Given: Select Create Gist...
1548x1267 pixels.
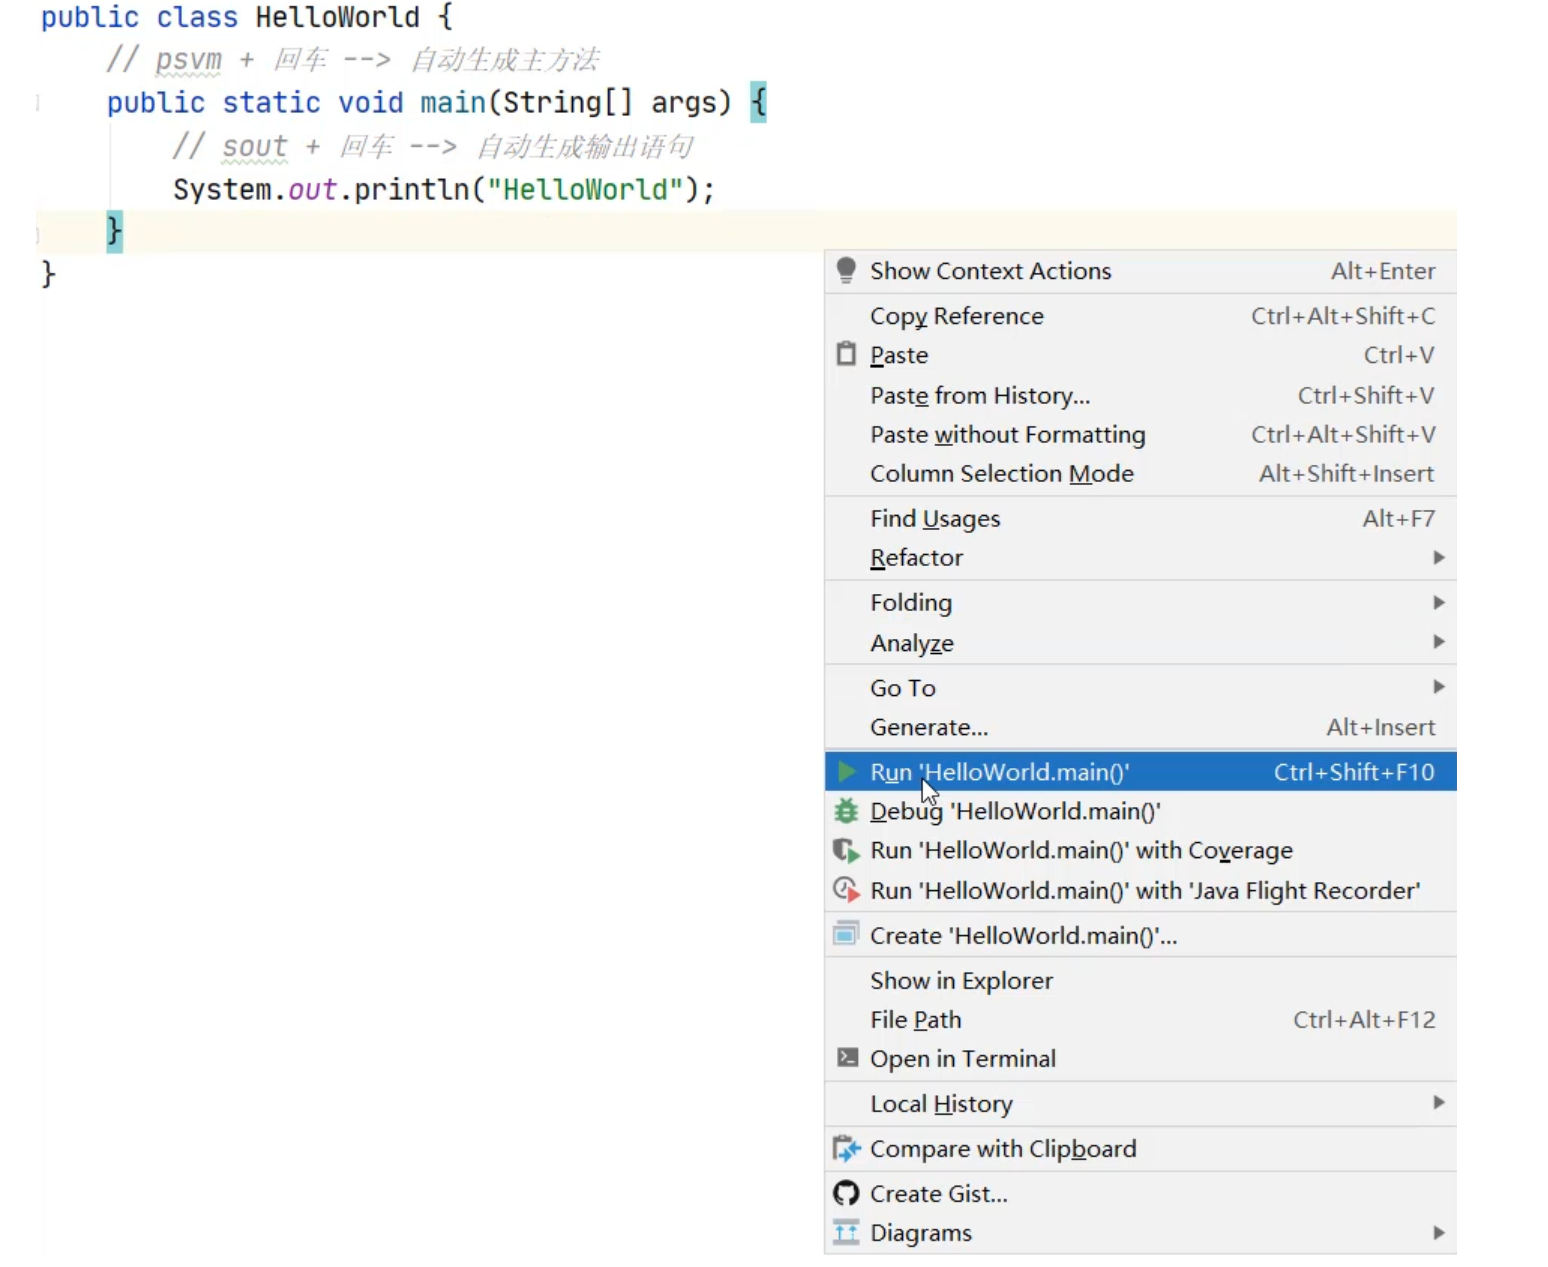Looking at the screenshot, I should tap(1140, 1193).
